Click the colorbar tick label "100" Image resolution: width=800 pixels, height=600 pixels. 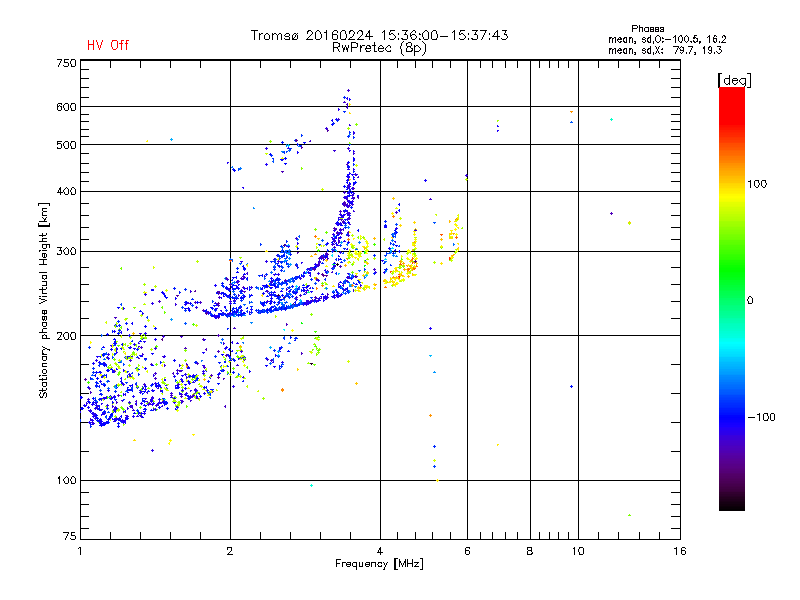[x=757, y=184]
